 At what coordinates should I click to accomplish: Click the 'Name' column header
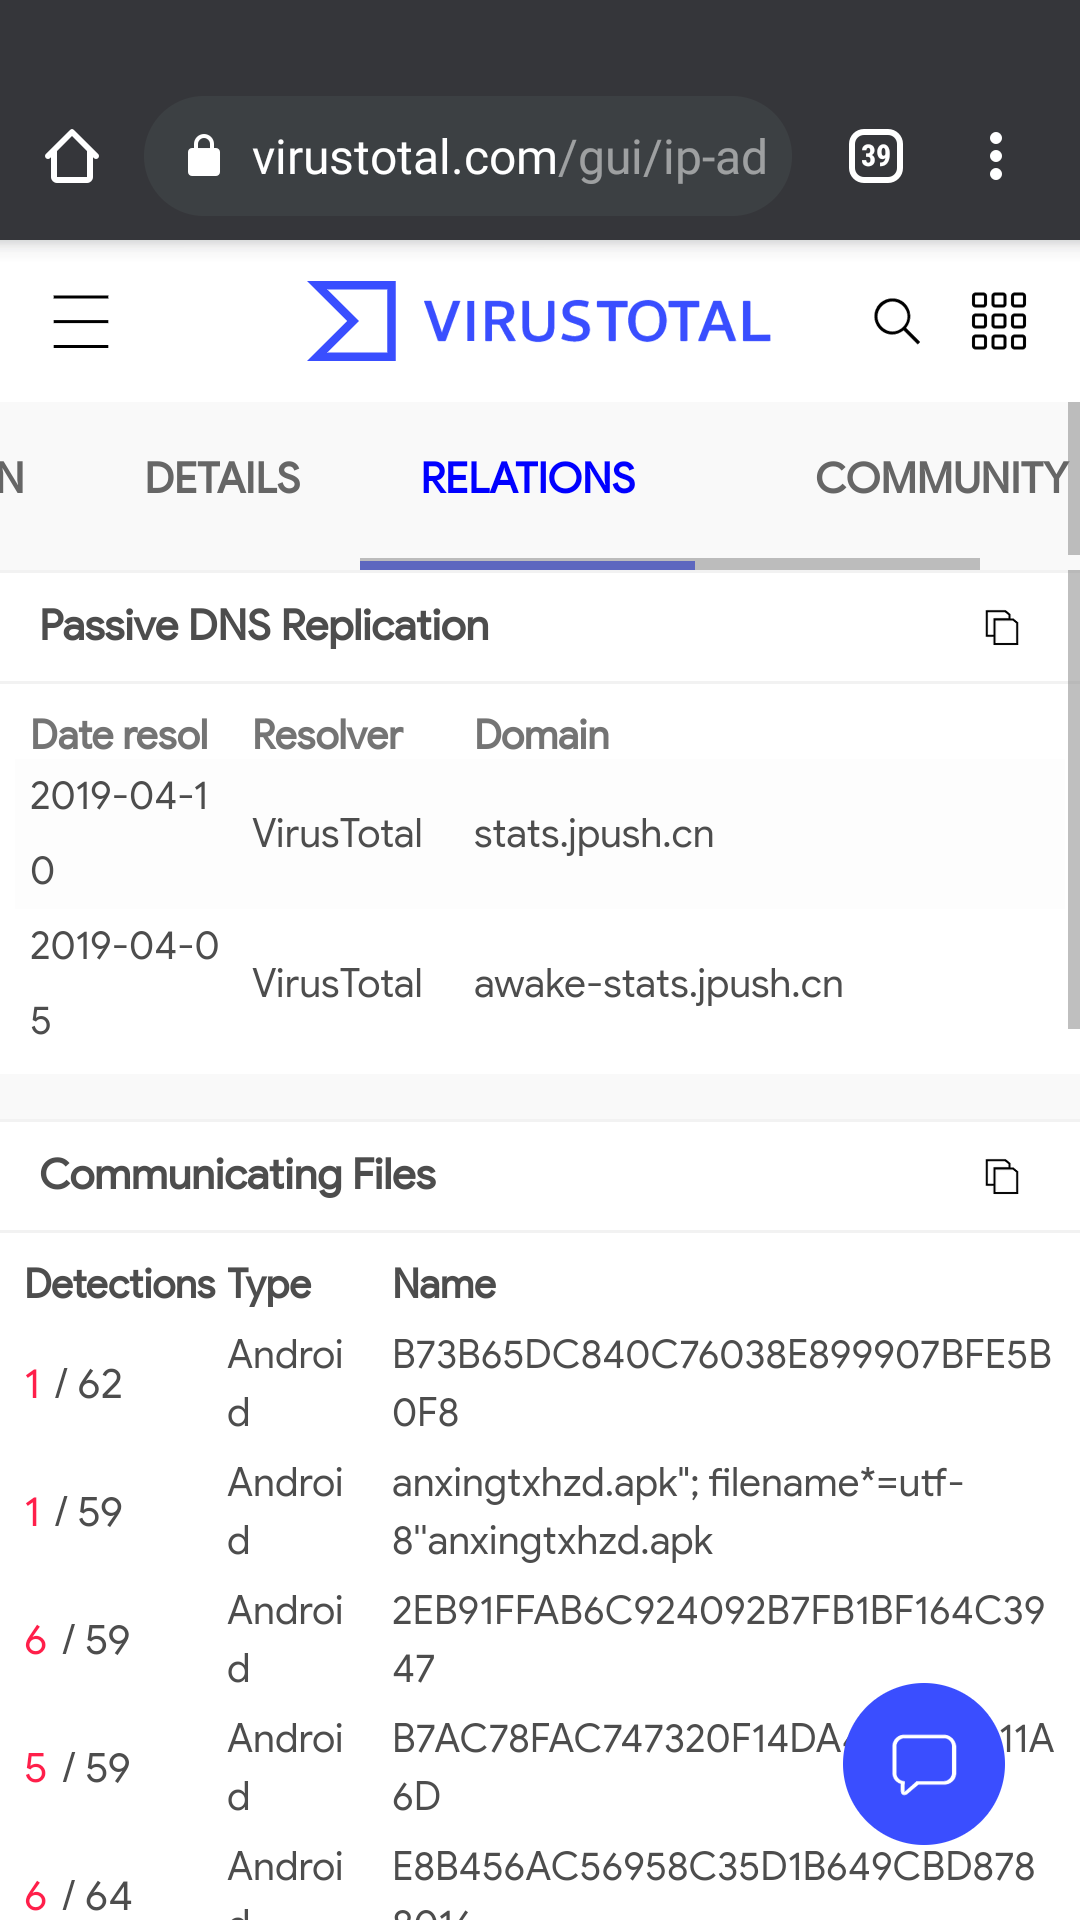point(444,1284)
